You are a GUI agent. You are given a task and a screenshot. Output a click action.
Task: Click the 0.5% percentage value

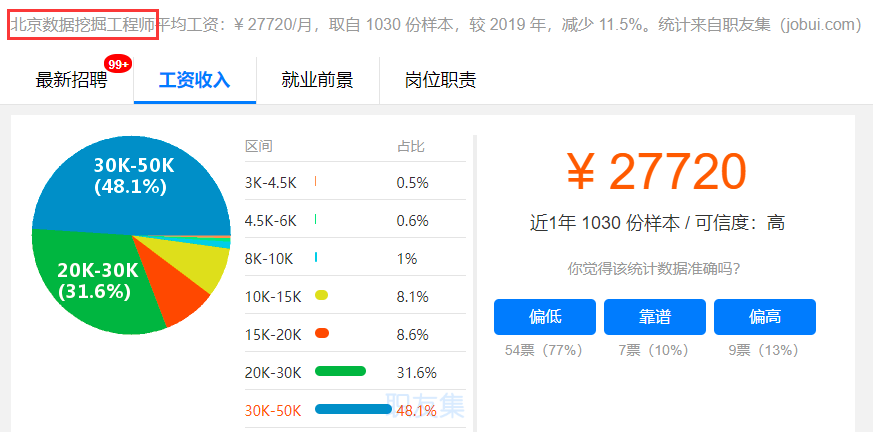click(x=413, y=183)
